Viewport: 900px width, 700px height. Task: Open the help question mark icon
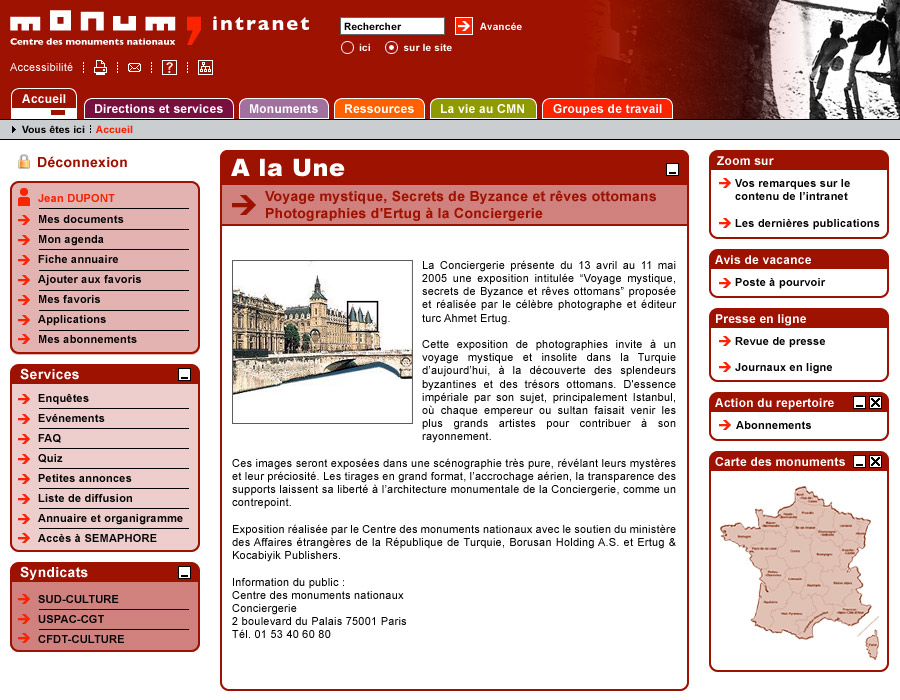[x=169, y=68]
